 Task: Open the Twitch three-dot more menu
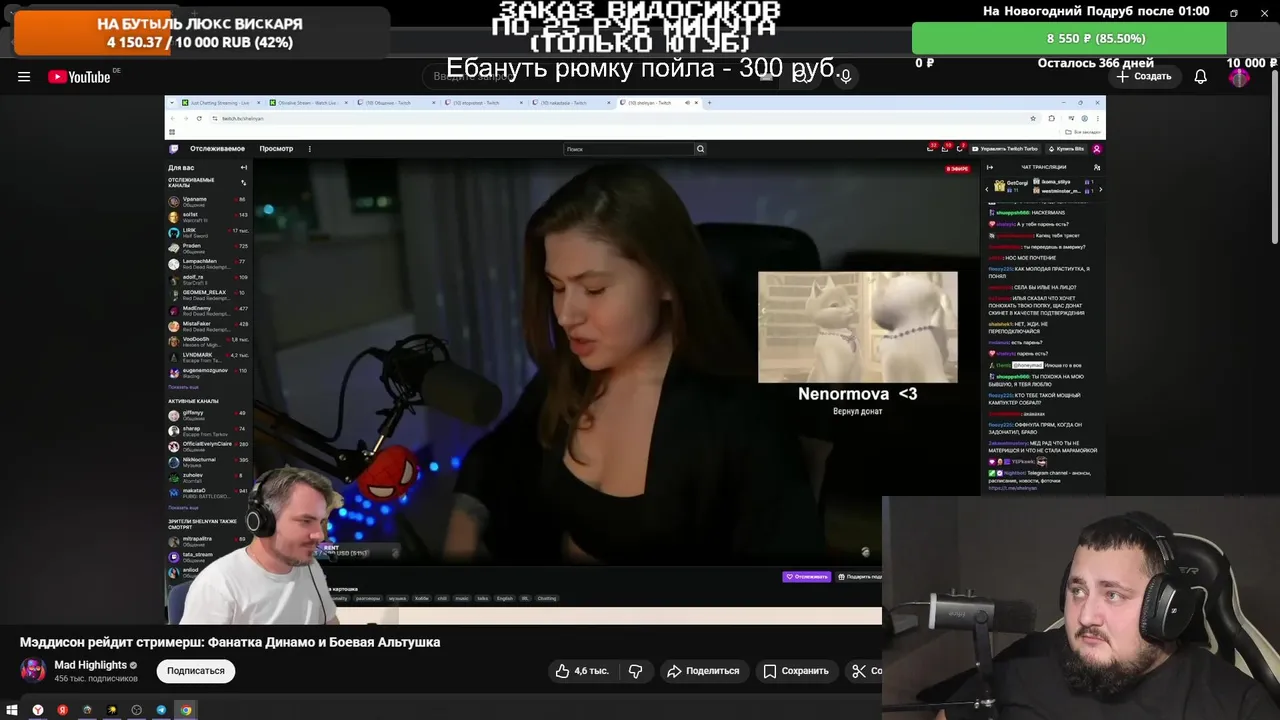(x=310, y=149)
